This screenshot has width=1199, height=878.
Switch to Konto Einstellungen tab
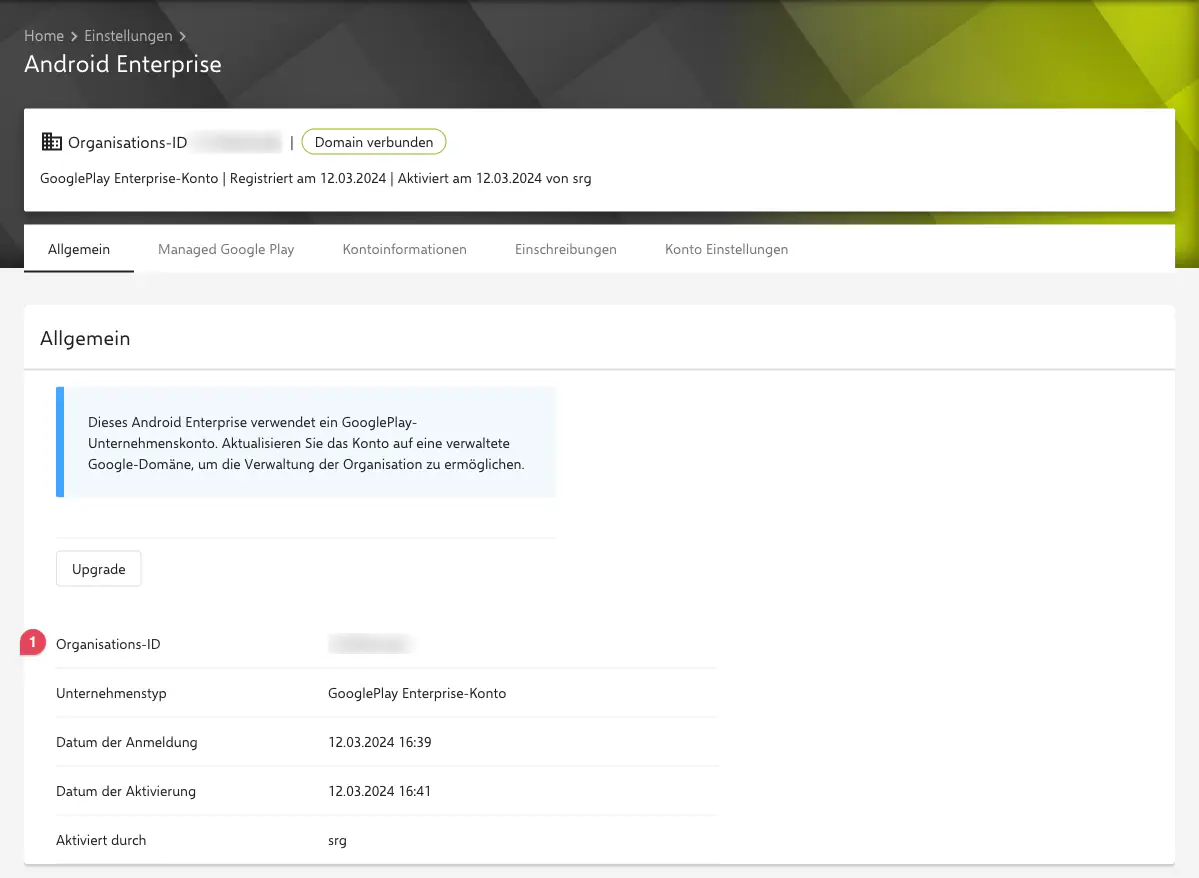[726, 249]
